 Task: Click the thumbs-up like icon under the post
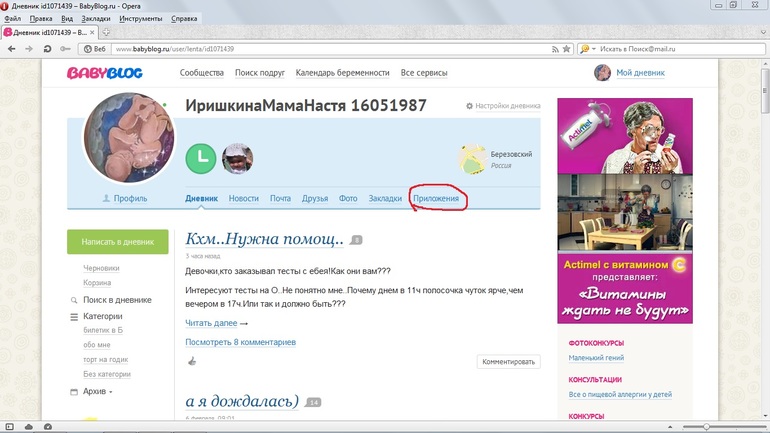click(192, 362)
